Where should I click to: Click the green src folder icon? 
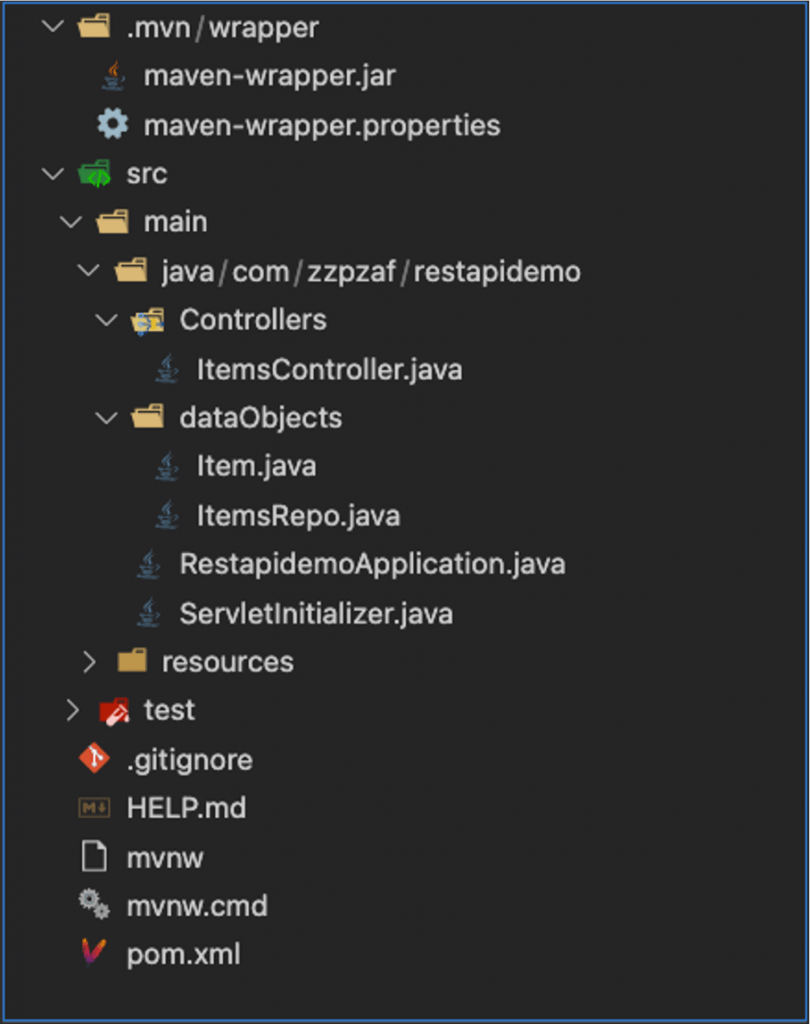point(95,173)
